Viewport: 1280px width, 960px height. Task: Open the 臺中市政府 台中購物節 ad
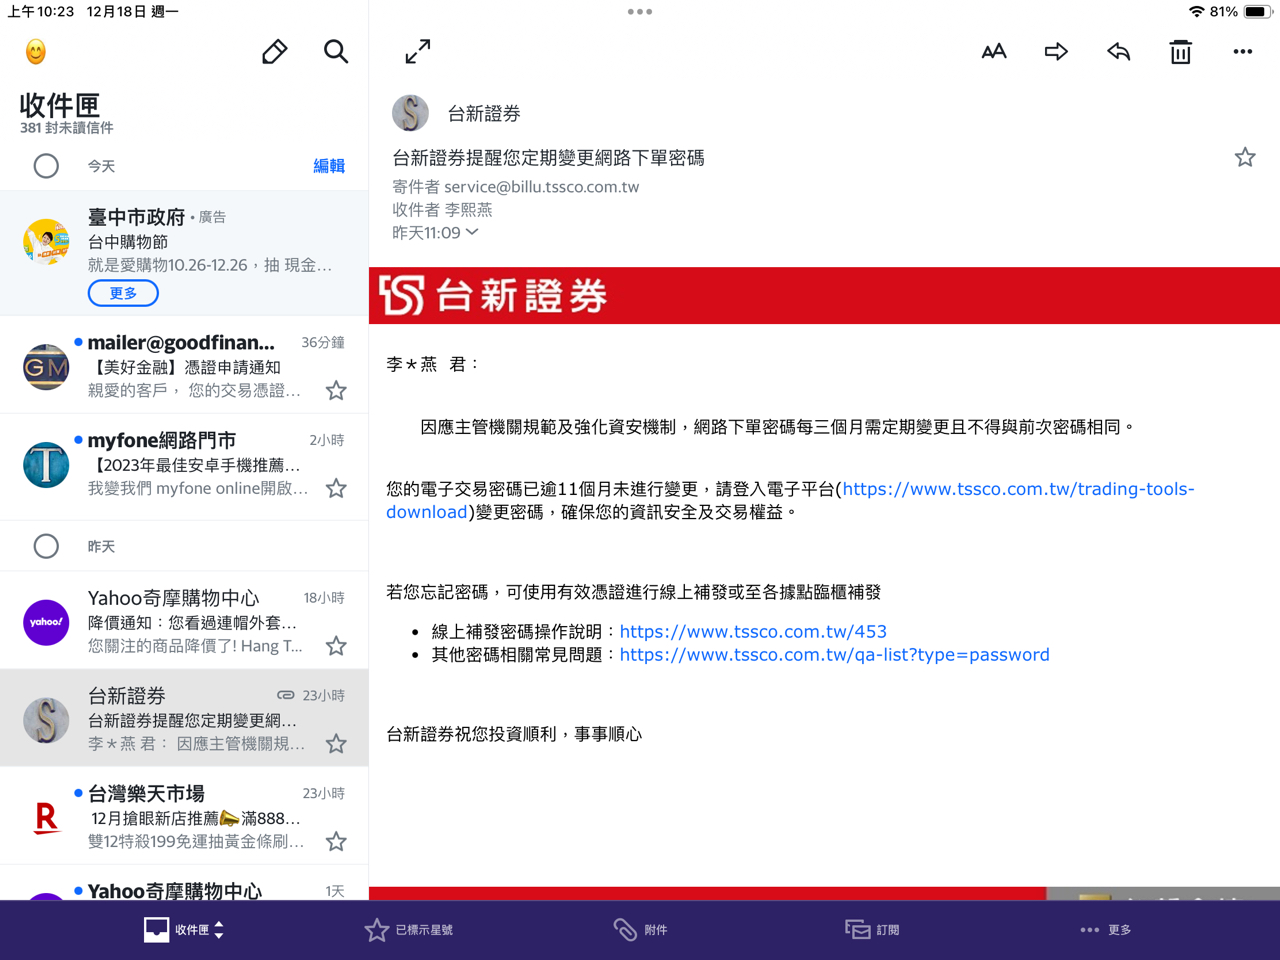(x=184, y=254)
